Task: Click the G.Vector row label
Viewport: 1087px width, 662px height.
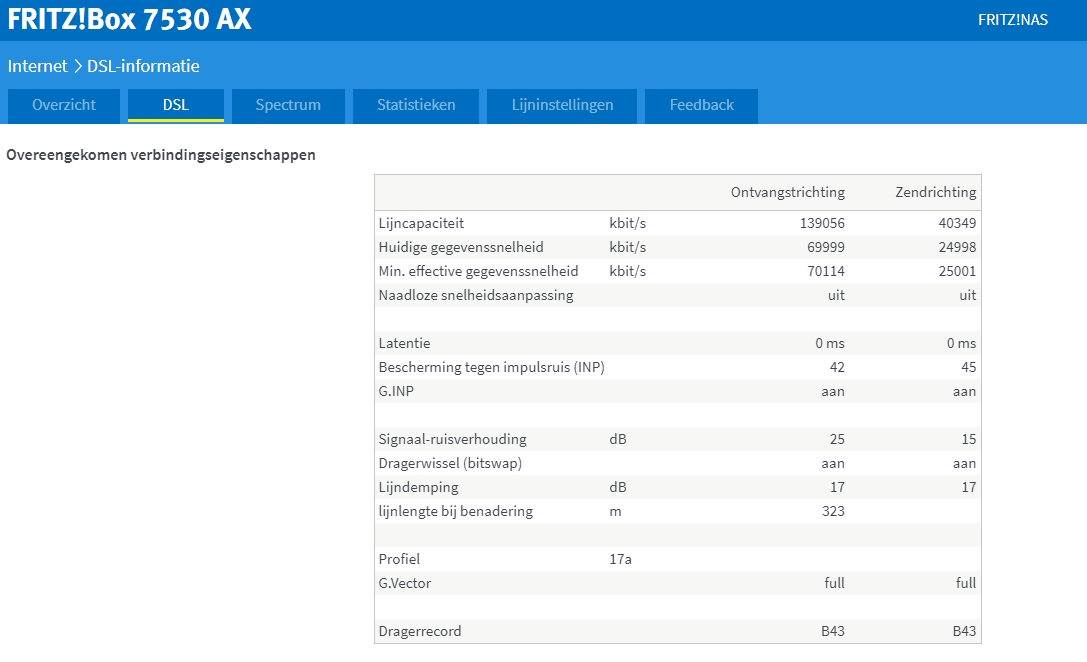Action: pos(405,583)
